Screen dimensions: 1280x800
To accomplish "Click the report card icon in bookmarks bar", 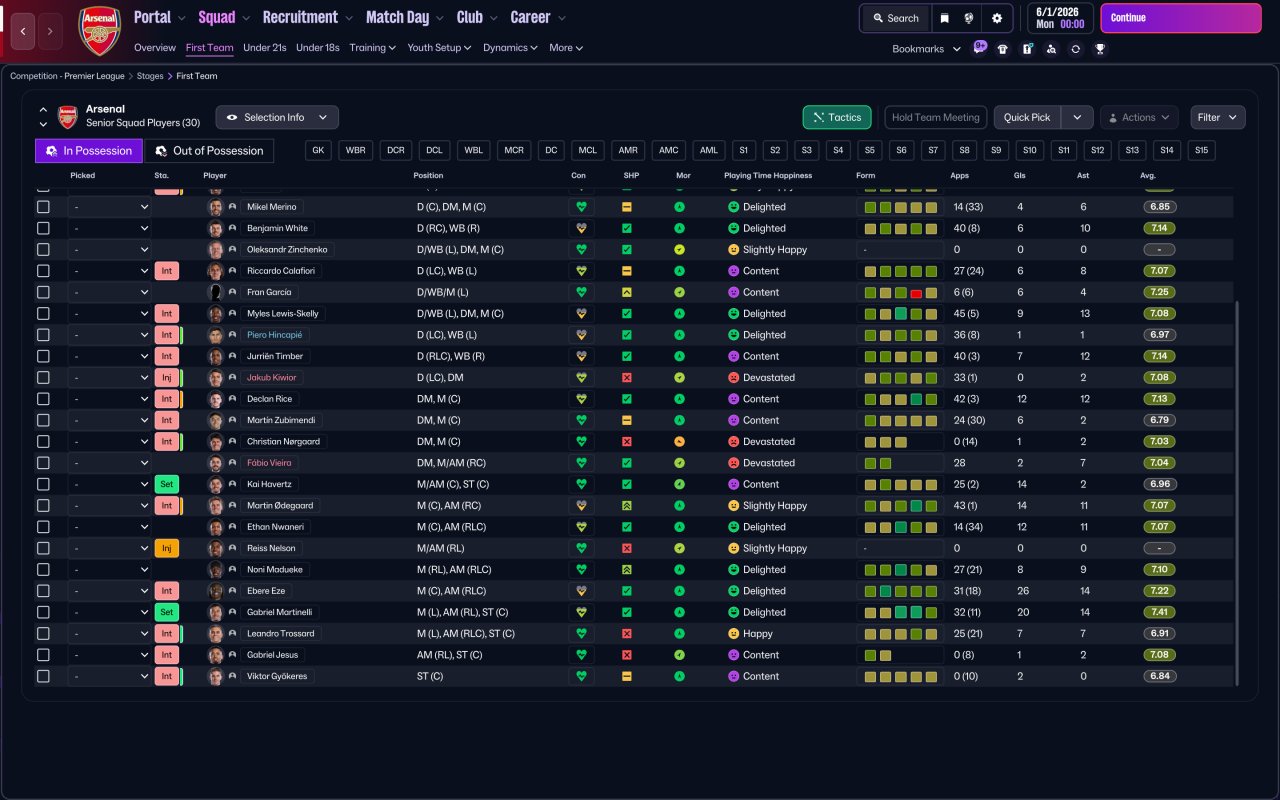I will pos(1027,49).
